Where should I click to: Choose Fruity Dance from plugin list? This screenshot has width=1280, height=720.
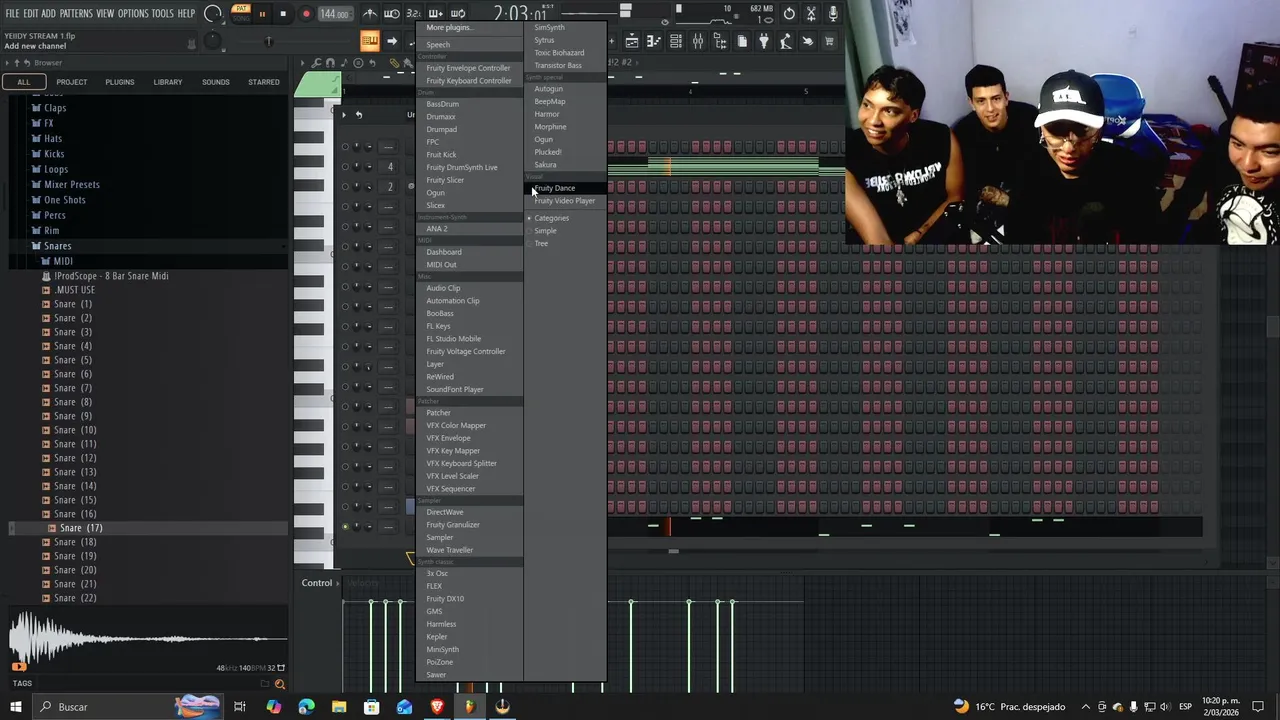point(555,188)
